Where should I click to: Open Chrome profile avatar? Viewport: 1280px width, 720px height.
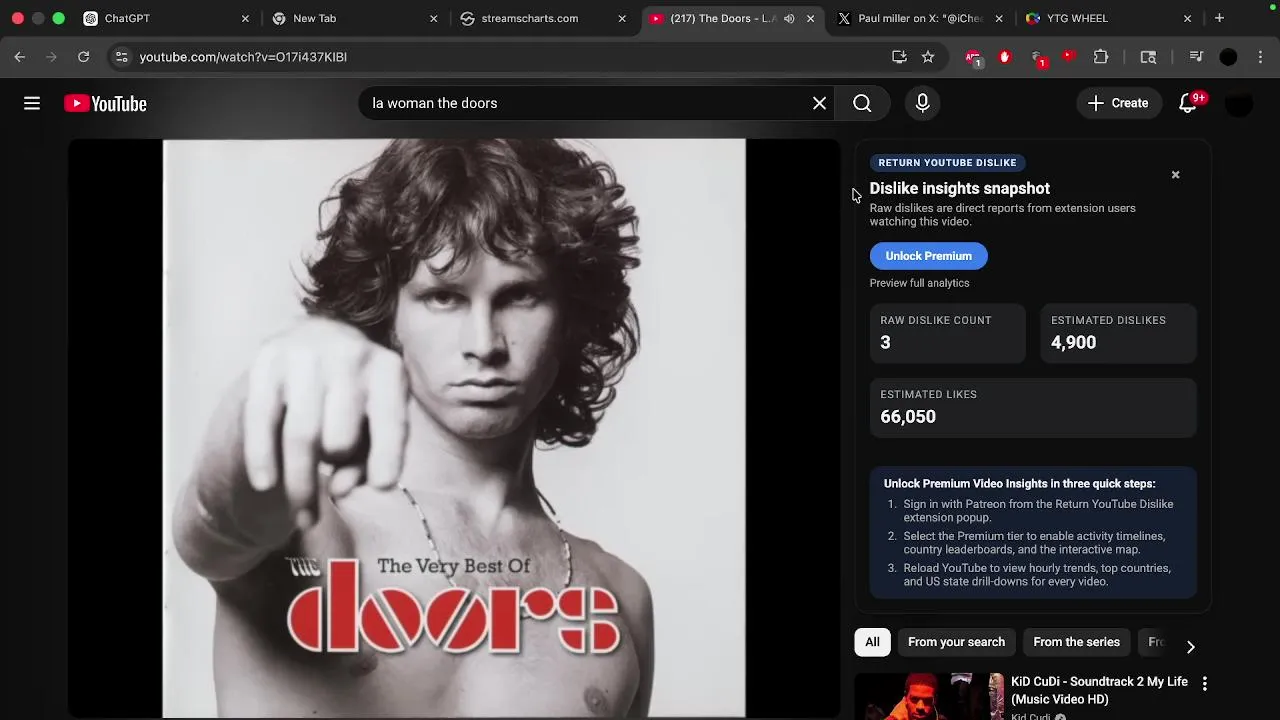1228,57
